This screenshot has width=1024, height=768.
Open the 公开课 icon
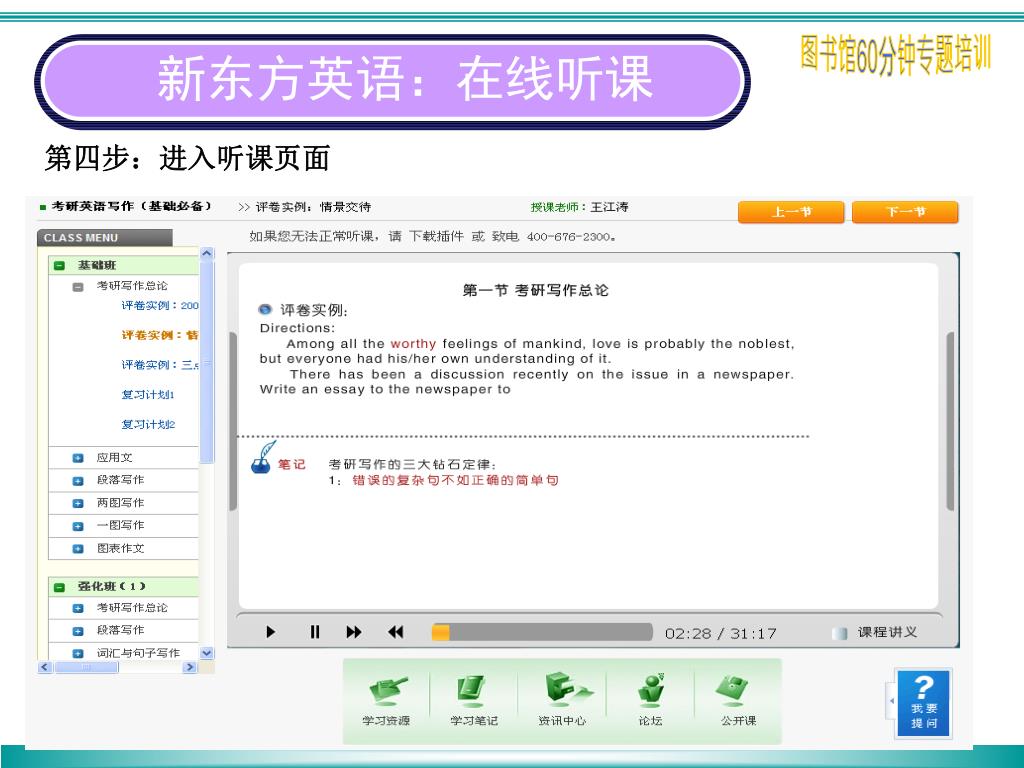coord(739,701)
